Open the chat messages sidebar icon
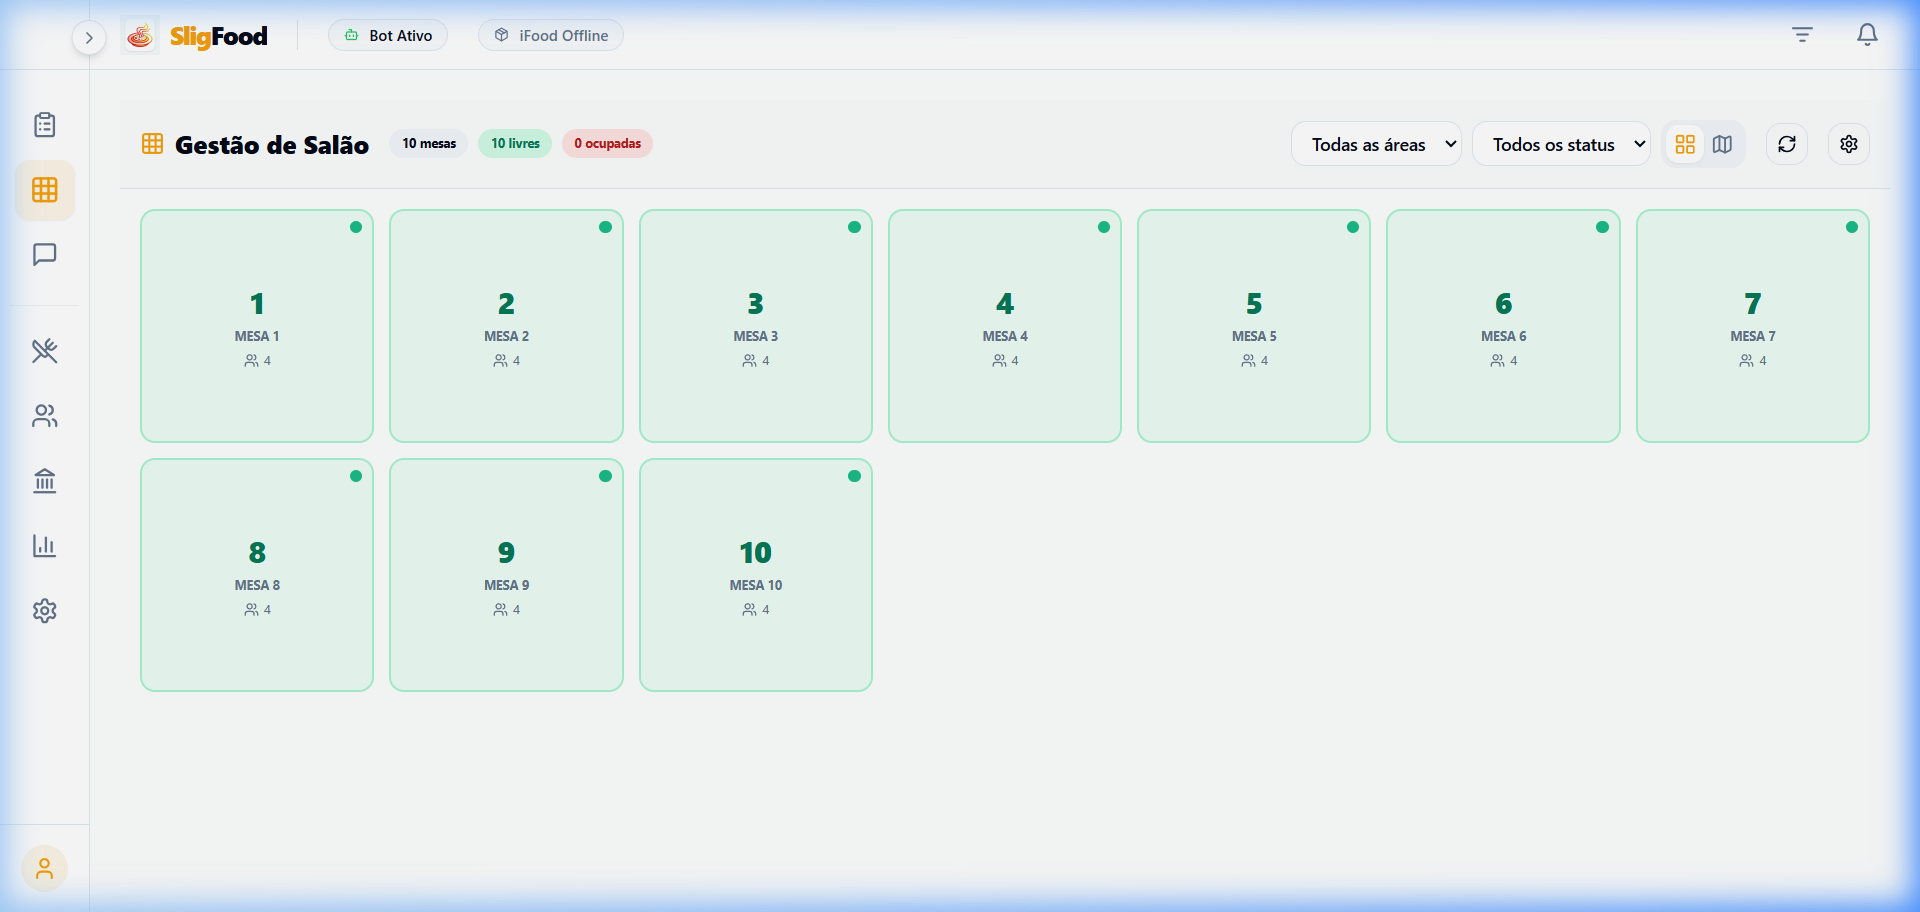The width and height of the screenshot is (1920, 912). (45, 255)
